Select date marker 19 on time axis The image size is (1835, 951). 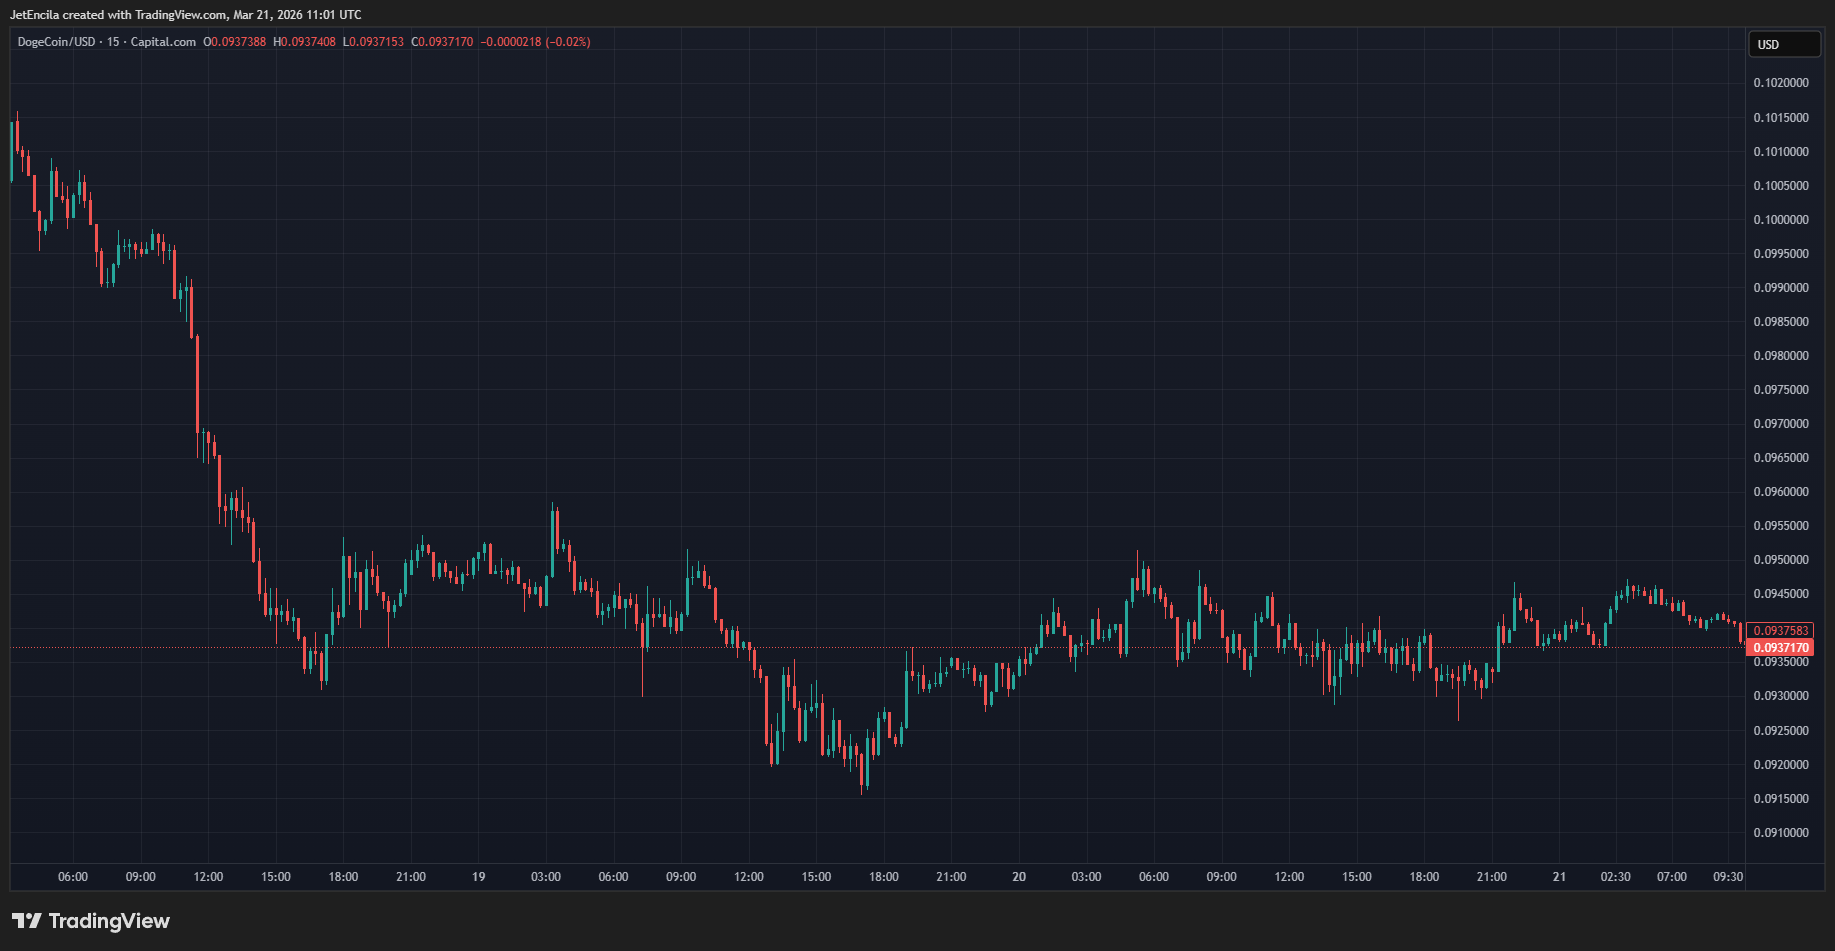[479, 877]
